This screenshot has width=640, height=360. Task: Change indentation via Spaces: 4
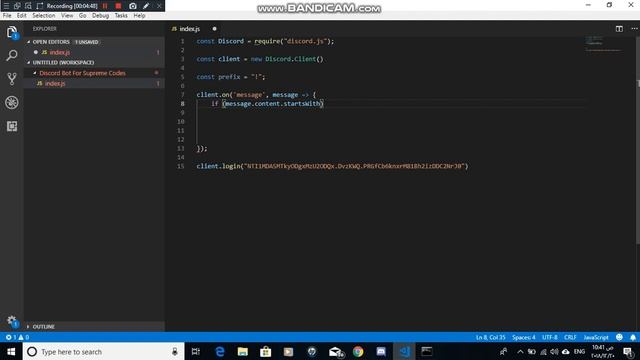point(524,337)
